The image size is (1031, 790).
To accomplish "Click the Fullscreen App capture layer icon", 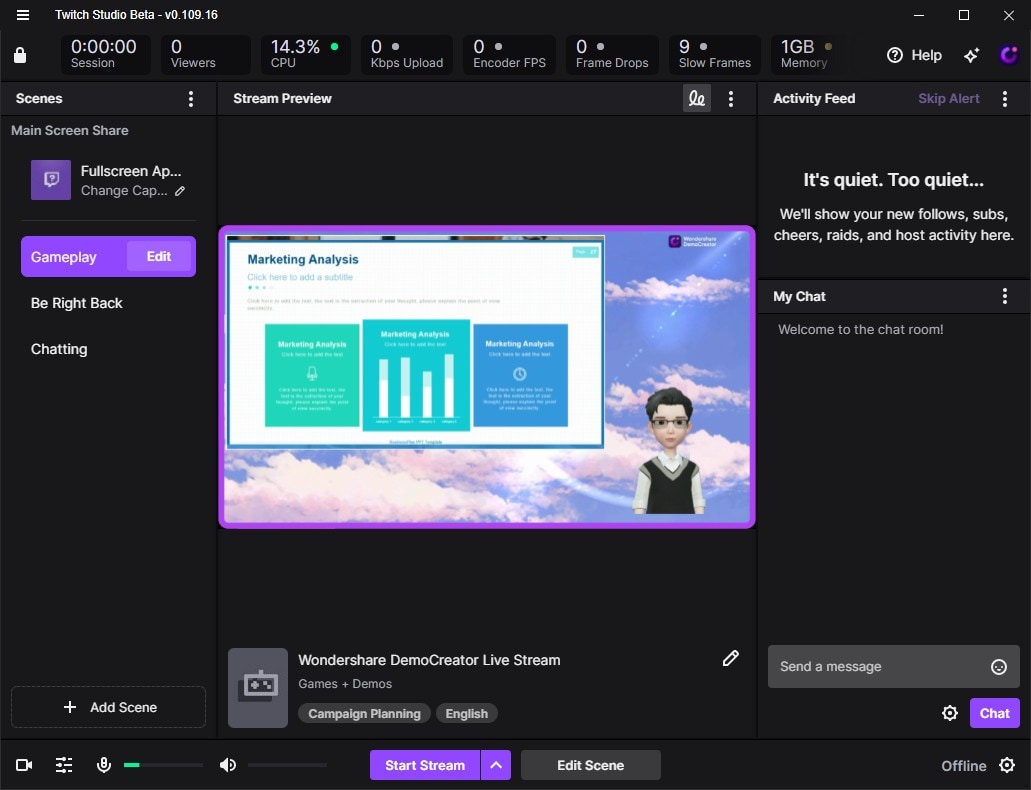I will tap(51, 180).
